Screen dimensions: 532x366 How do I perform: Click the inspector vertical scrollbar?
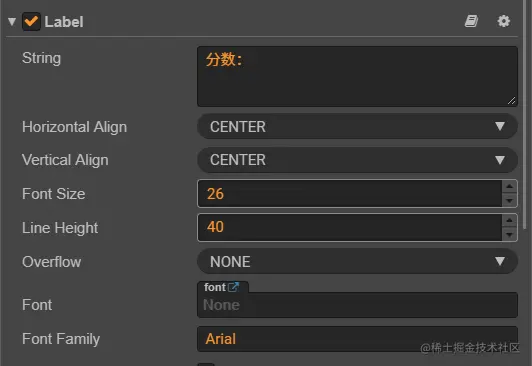point(527,115)
